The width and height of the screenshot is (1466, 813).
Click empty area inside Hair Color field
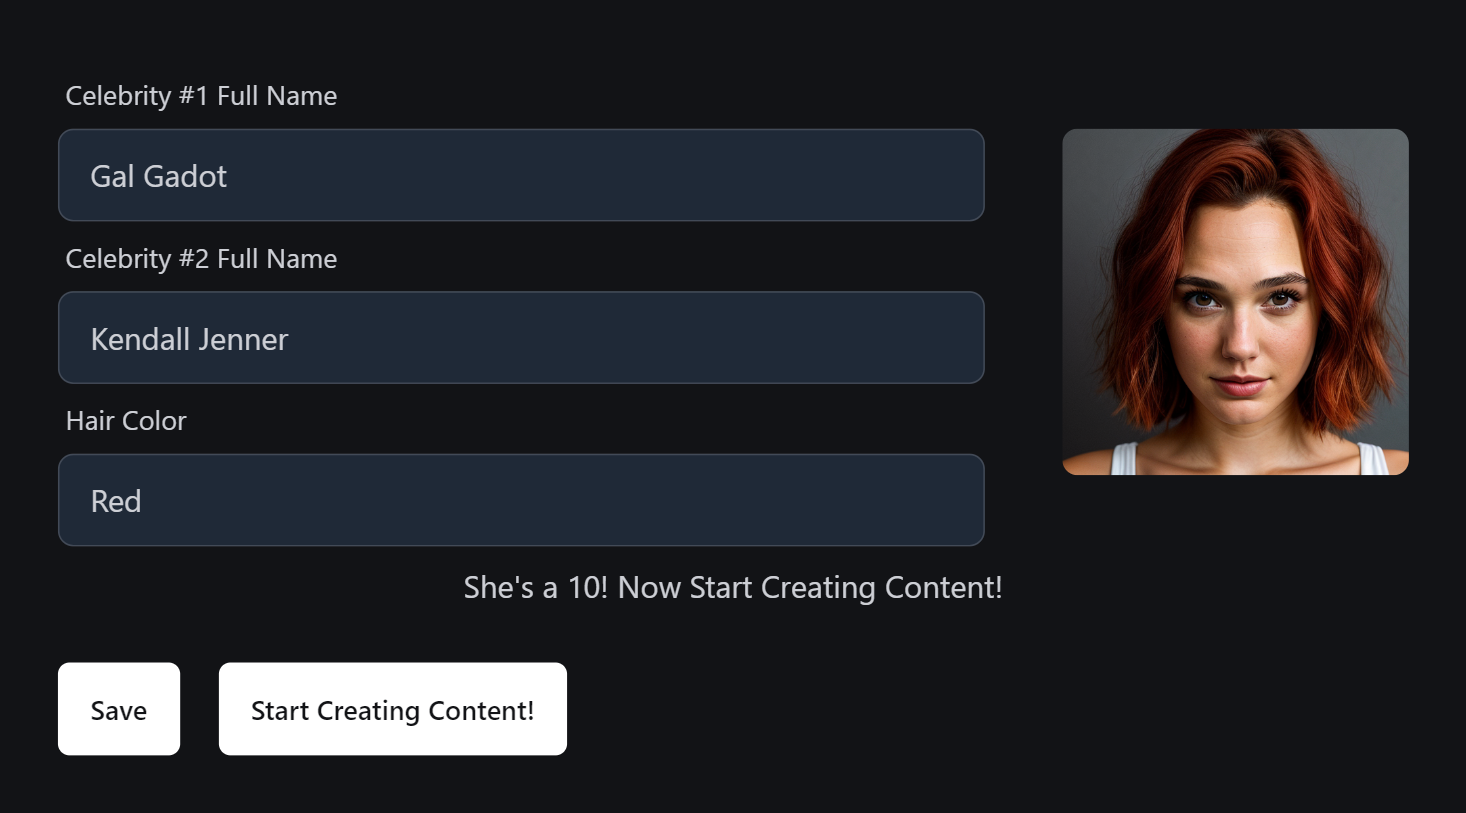click(600, 500)
